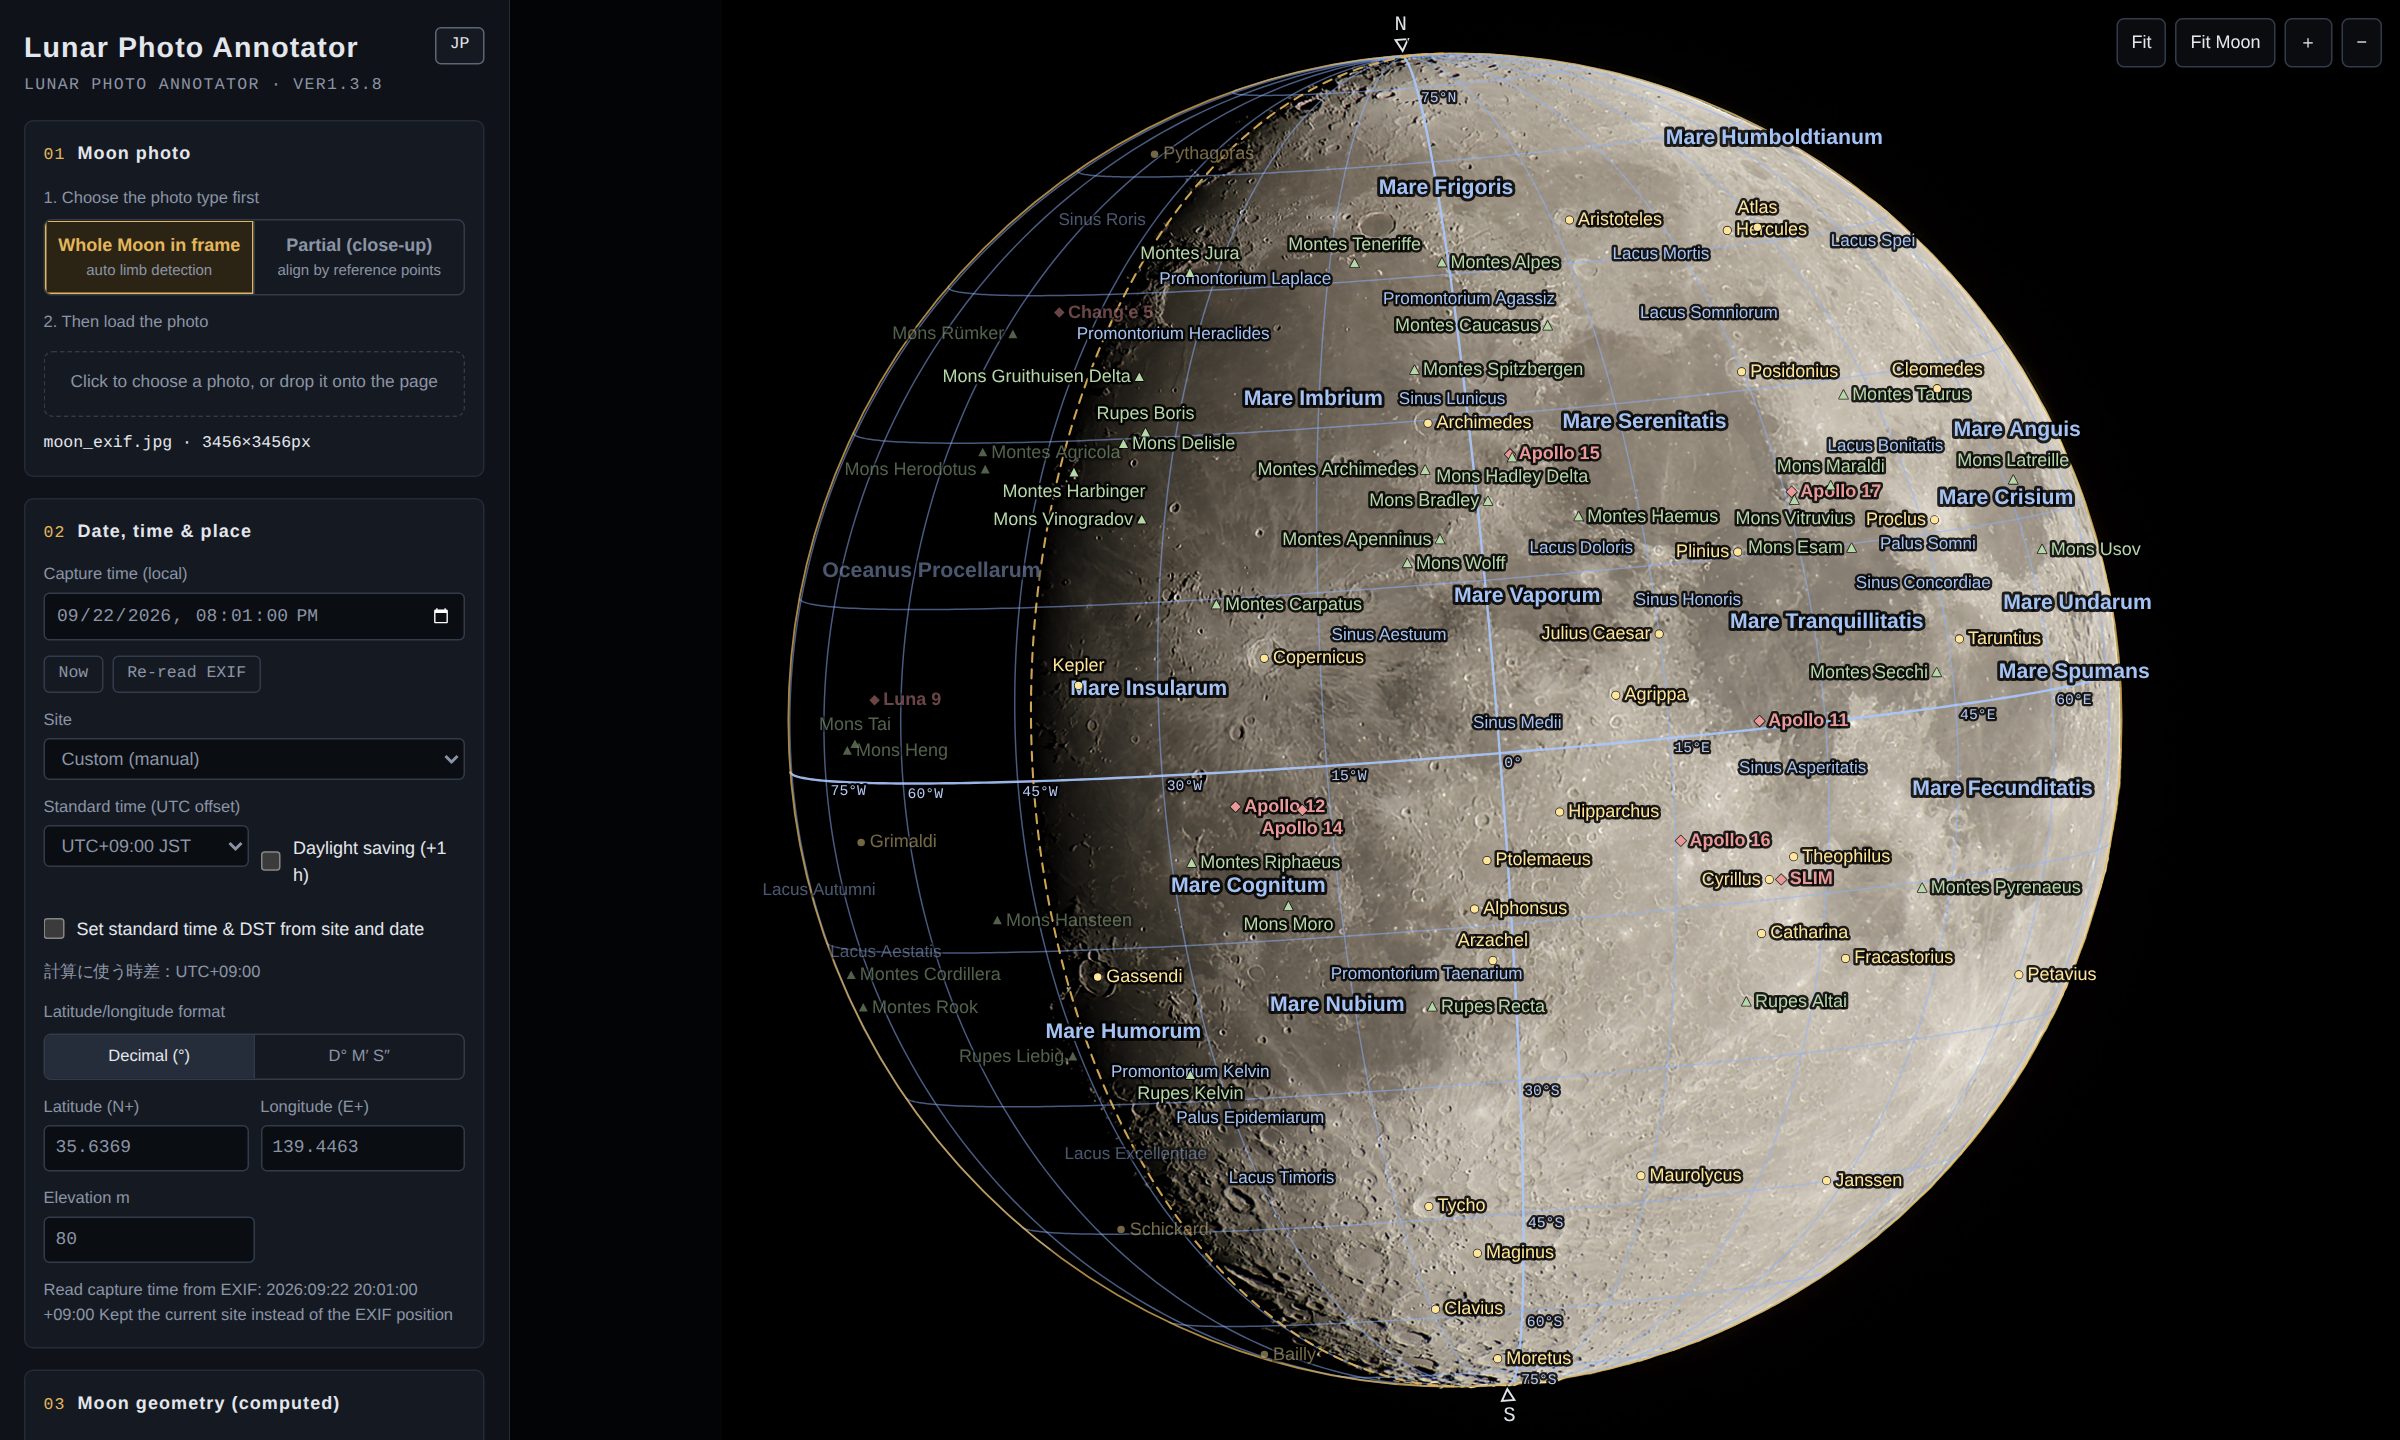Viewport: 2400px width, 1440px height.
Task: Click the Apollo 17 landing site marker
Action: pyautogui.click(x=1792, y=492)
